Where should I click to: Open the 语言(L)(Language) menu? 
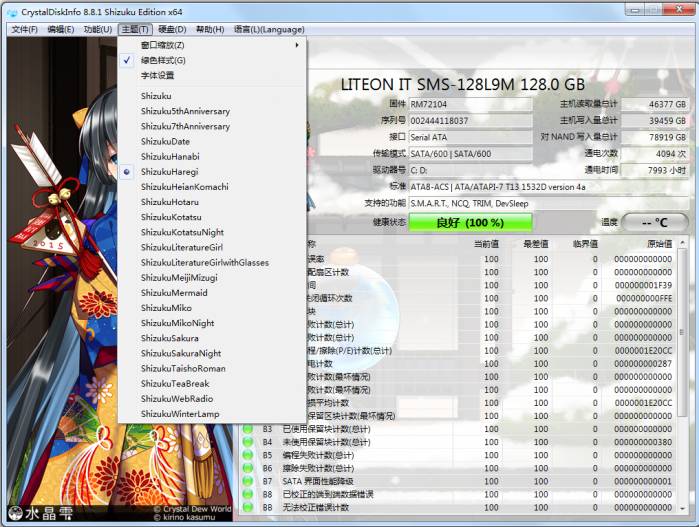click(269, 29)
